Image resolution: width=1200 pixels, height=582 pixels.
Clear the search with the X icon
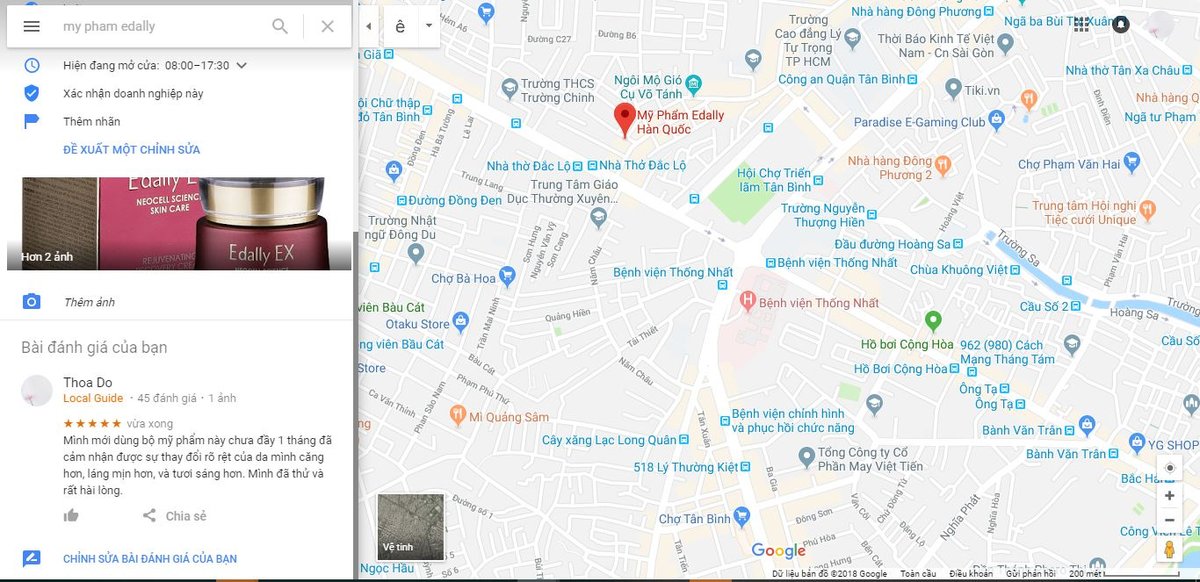(x=327, y=26)
